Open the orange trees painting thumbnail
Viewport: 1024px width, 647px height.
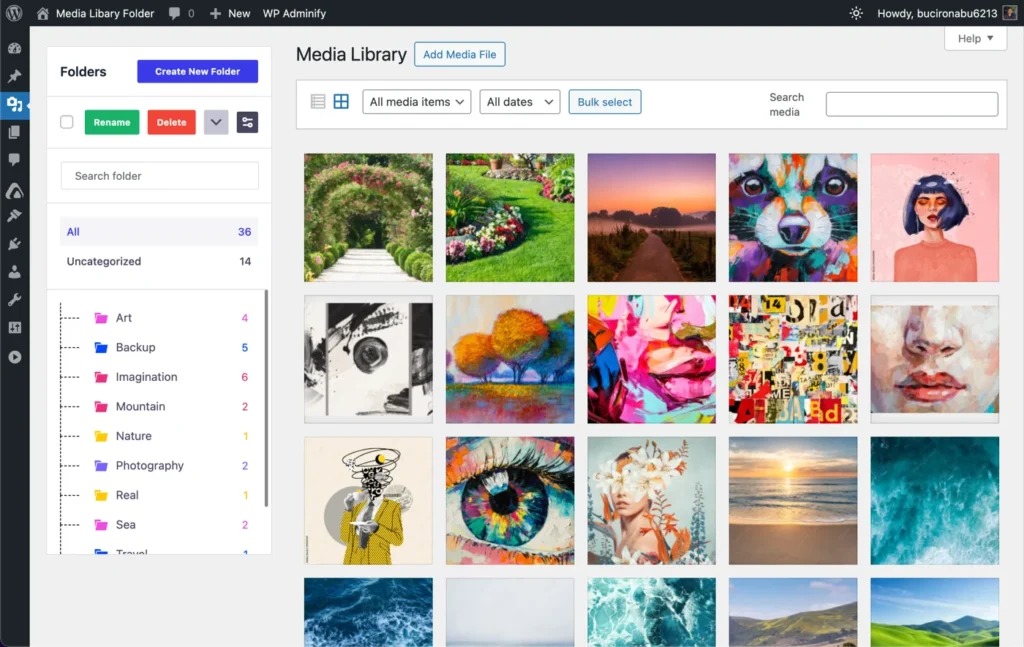(510, 359)
